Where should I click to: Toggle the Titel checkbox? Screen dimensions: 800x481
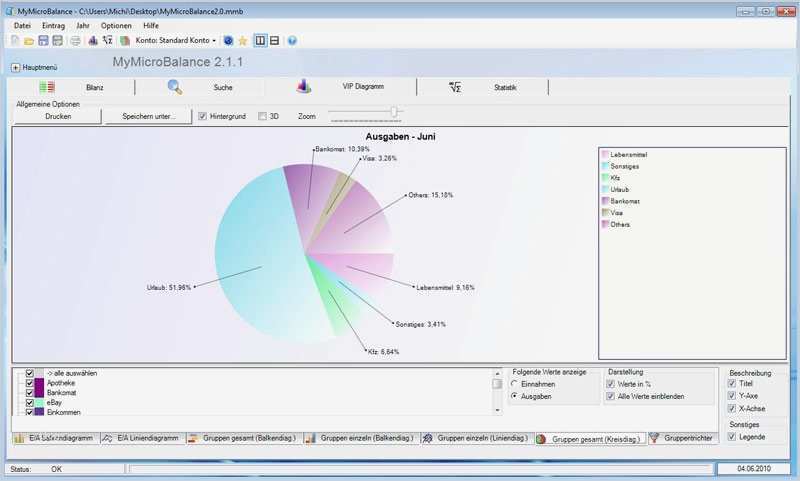pos(732,384)
